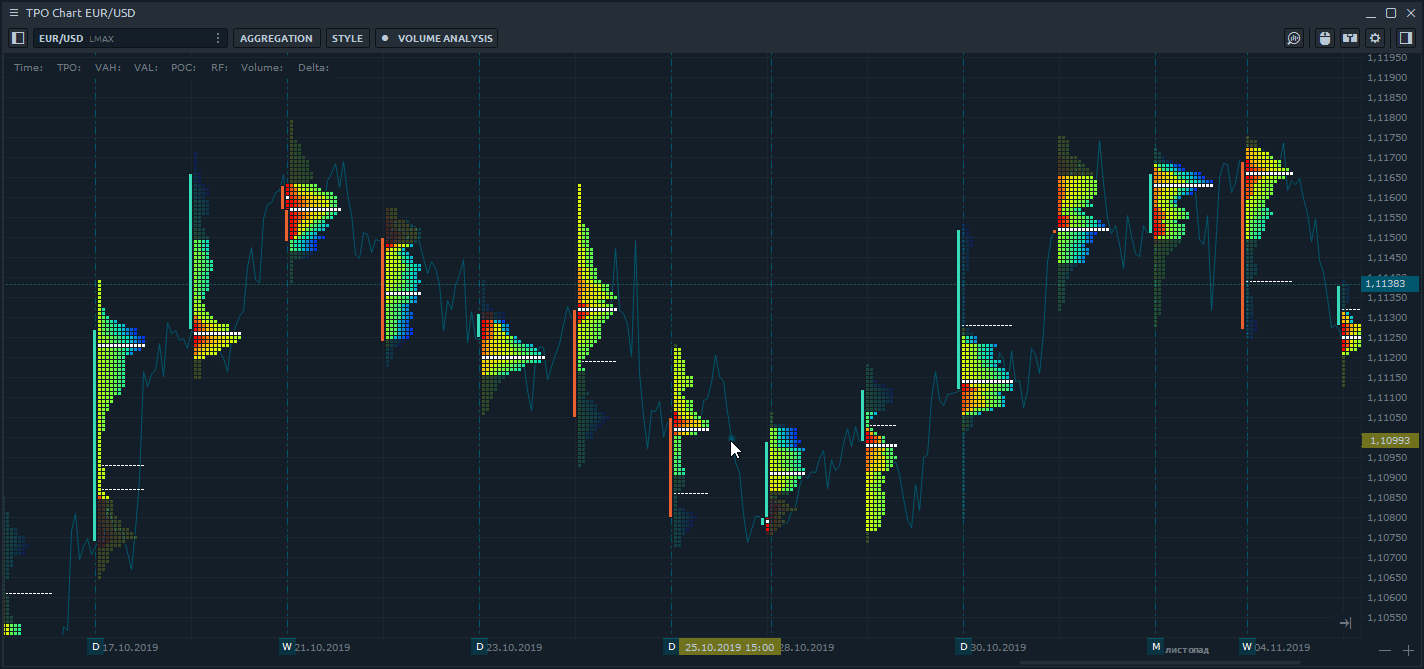
Task: Click the POC: info label
Action: coord(184,68)
